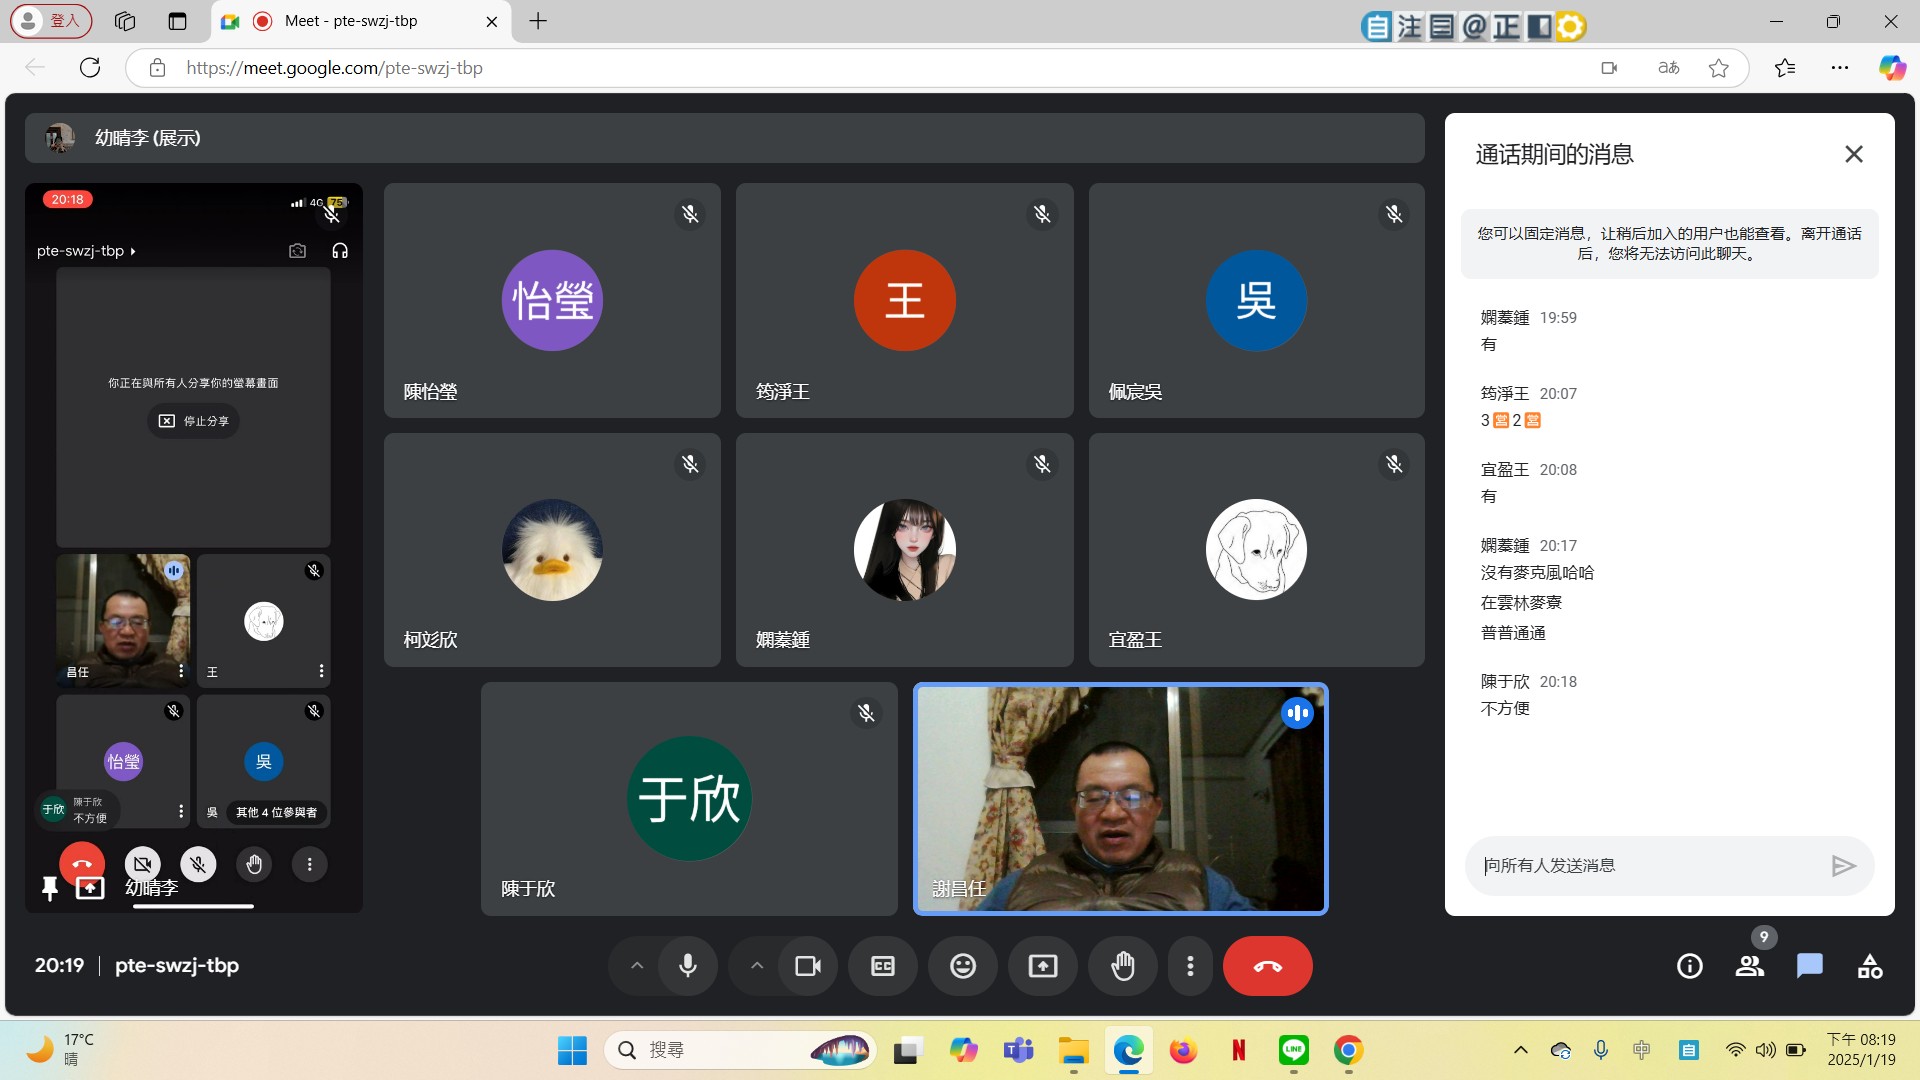Toggle the Meet camera button
Viewport: 1920px width, 1080px height.
(x=807, y=966)
